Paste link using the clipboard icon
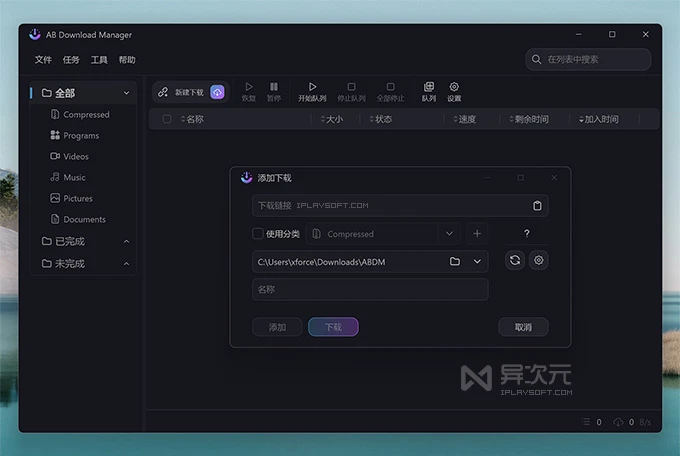Viewport: 680px width, 456px height. coord(537,205)
